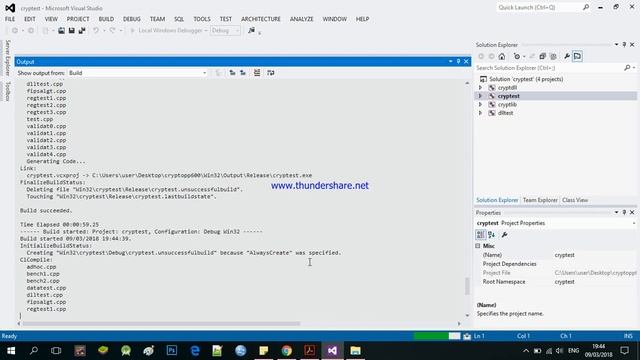Image resolution: width=640 pixels, height=360 pixels.
Task: Toggle Preview Selected Items in Solution Explorer
Action: (577, 56)
